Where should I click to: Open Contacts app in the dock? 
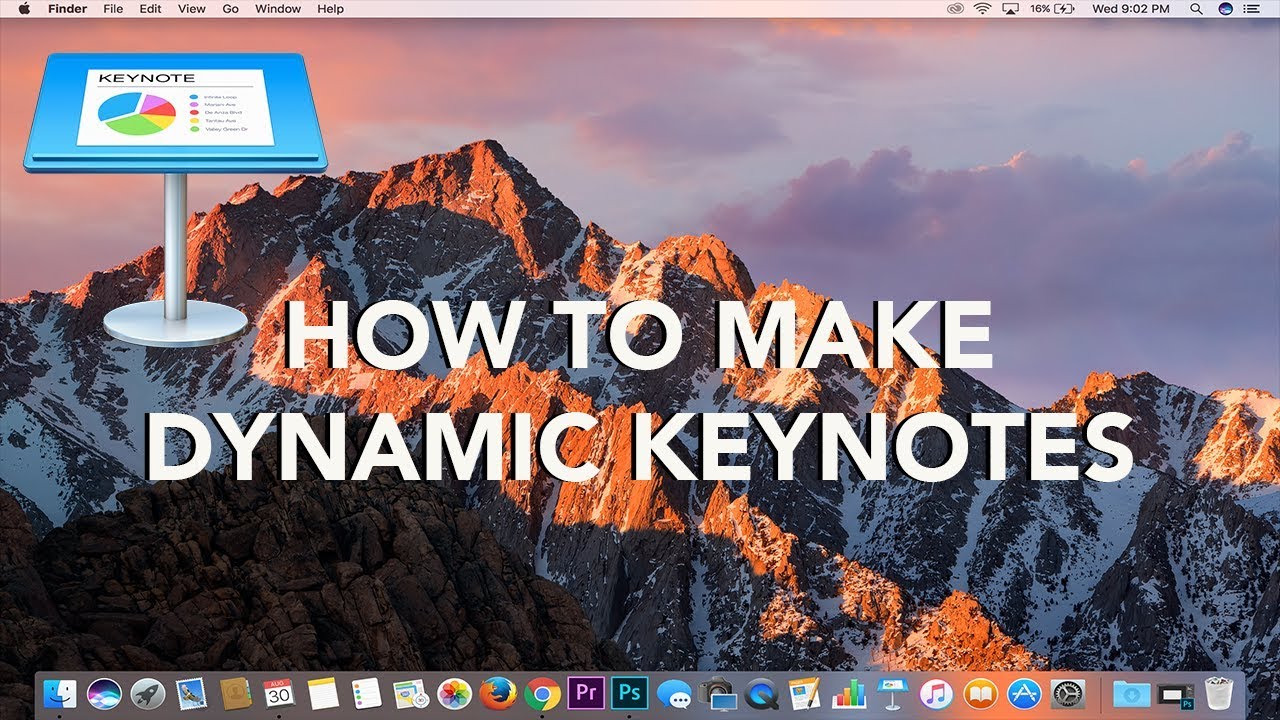coord(235,693)
